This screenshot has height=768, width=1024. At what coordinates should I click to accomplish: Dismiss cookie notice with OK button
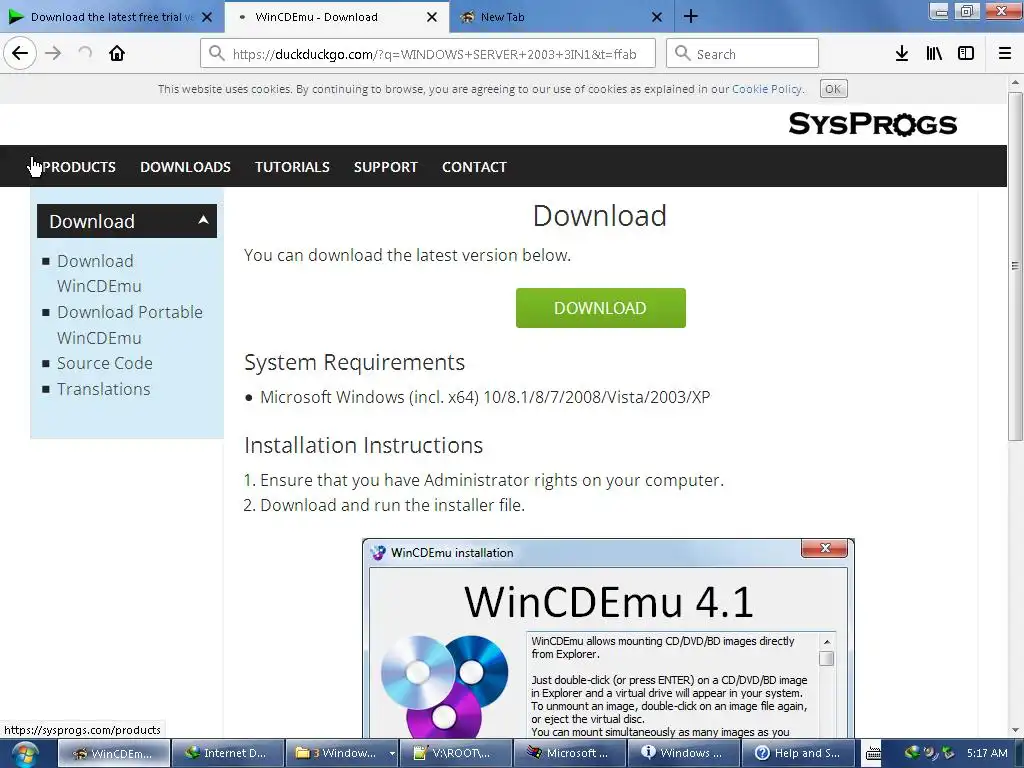pyautogui.click(x=833, y=89)
